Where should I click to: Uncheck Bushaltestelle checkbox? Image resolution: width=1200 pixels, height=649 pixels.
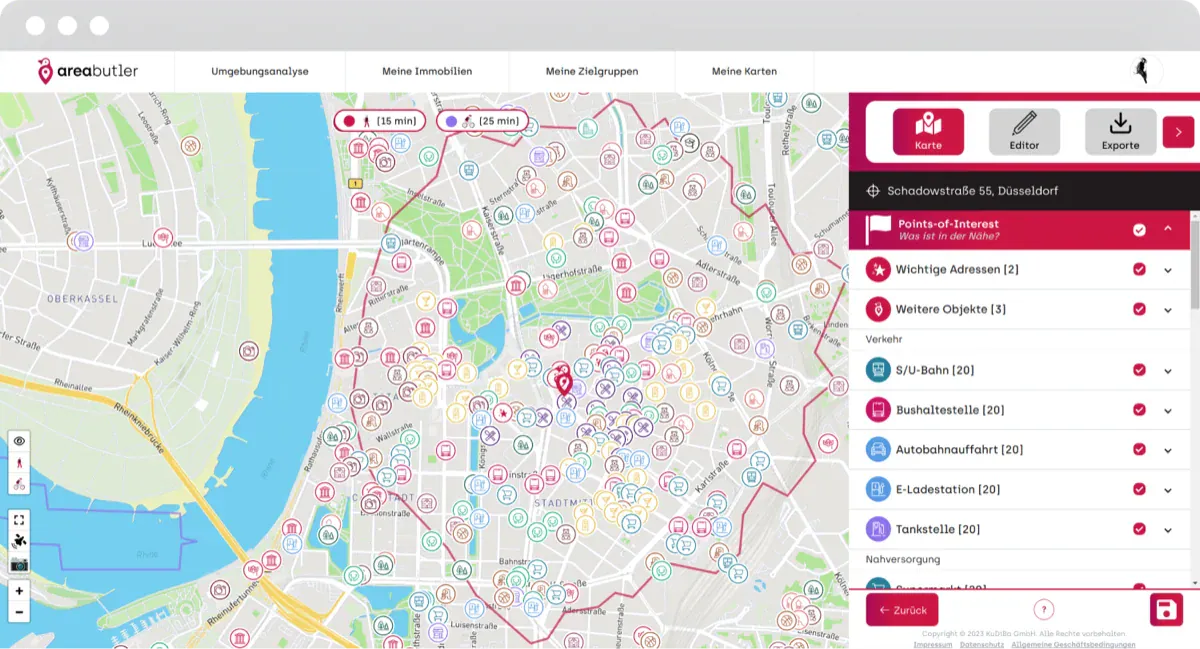pyautogui.click(x=1139, y=410)
